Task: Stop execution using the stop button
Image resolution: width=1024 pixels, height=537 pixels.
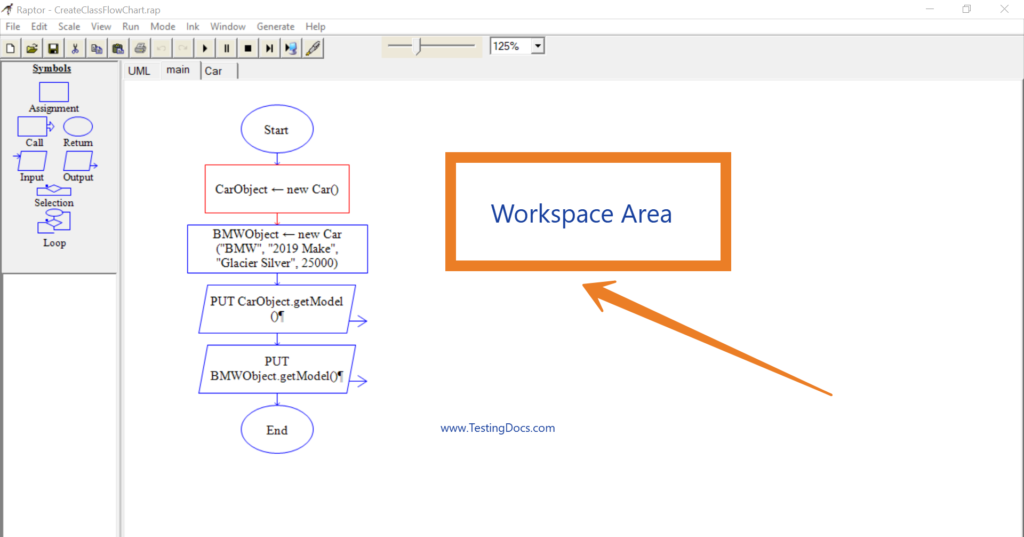Action: click(248, 47)
